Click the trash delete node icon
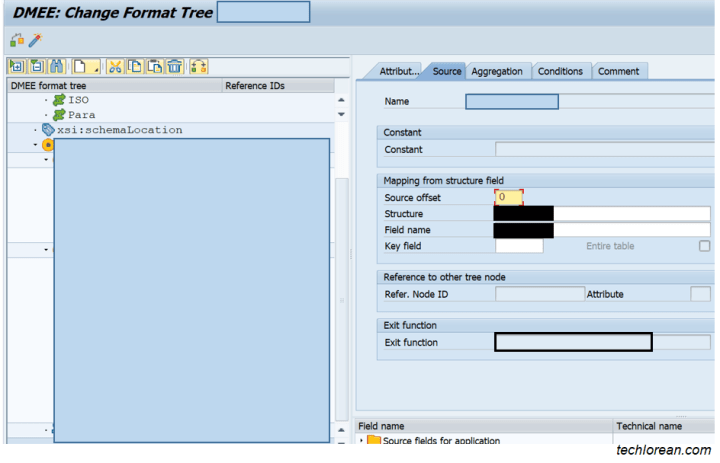This screenshot has width=720, height=463. point(174,67)
